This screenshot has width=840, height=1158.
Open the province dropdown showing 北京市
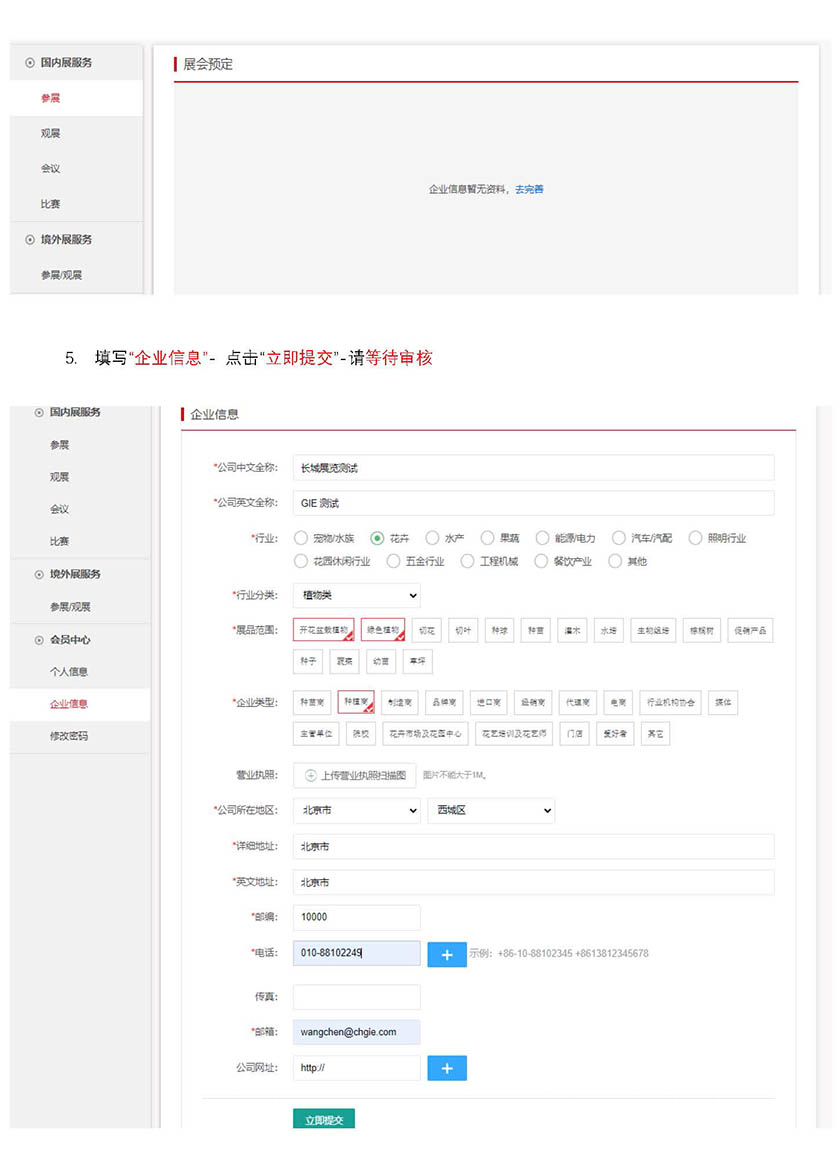356,811
